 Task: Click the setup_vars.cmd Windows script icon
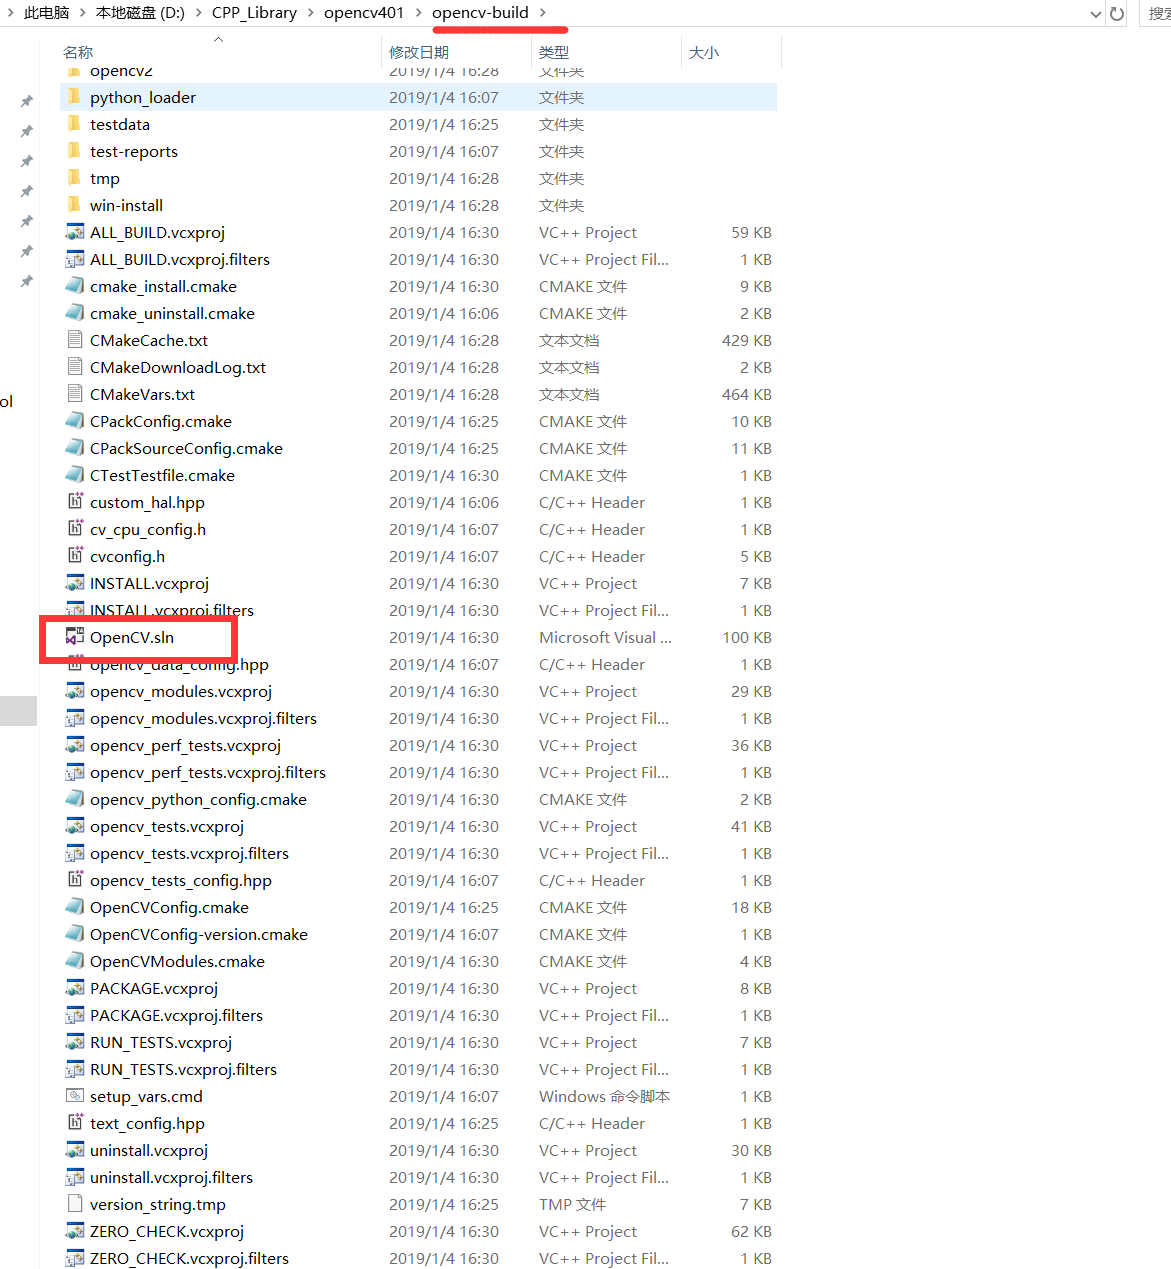pos(75,1096)
